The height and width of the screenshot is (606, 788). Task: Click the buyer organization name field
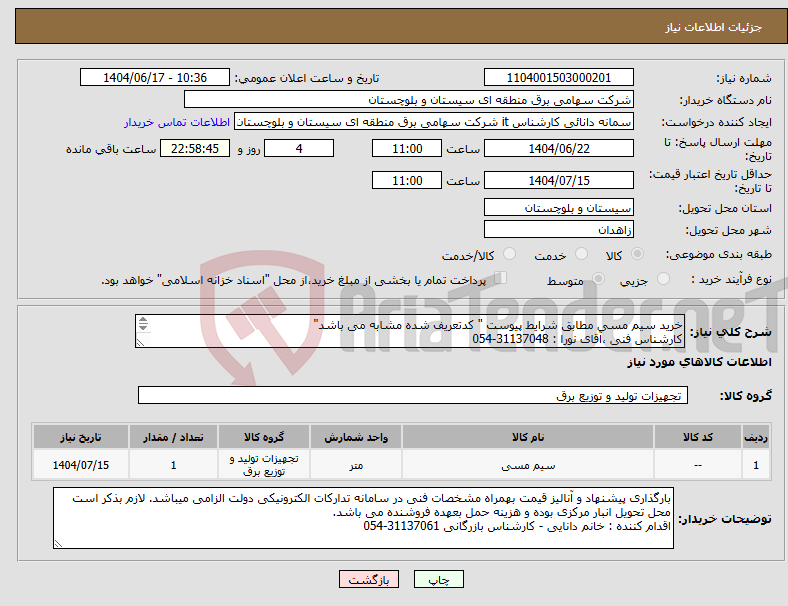(409, 99)
